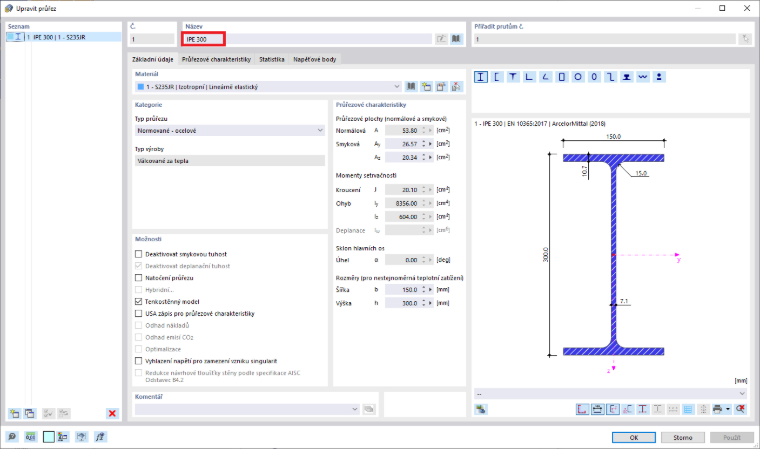
Task: Click the blue material color square
Action: coord(141,87)
